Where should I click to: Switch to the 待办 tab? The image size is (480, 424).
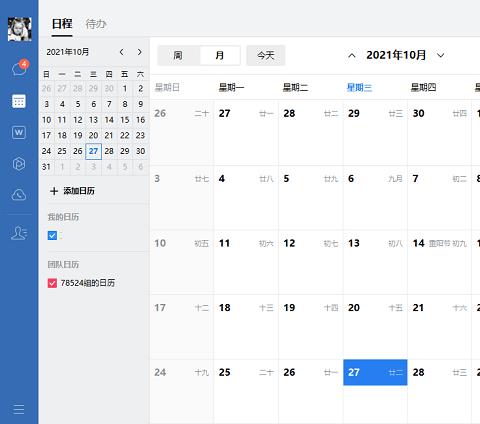(96, 24)
